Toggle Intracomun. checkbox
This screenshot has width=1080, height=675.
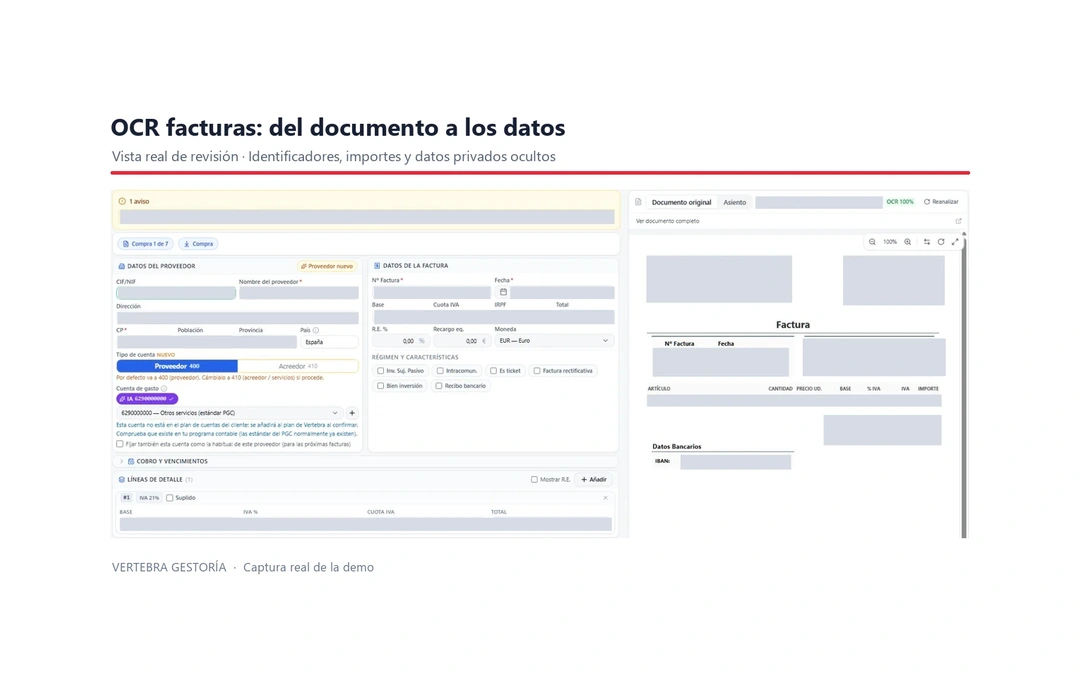pos(440,371)
